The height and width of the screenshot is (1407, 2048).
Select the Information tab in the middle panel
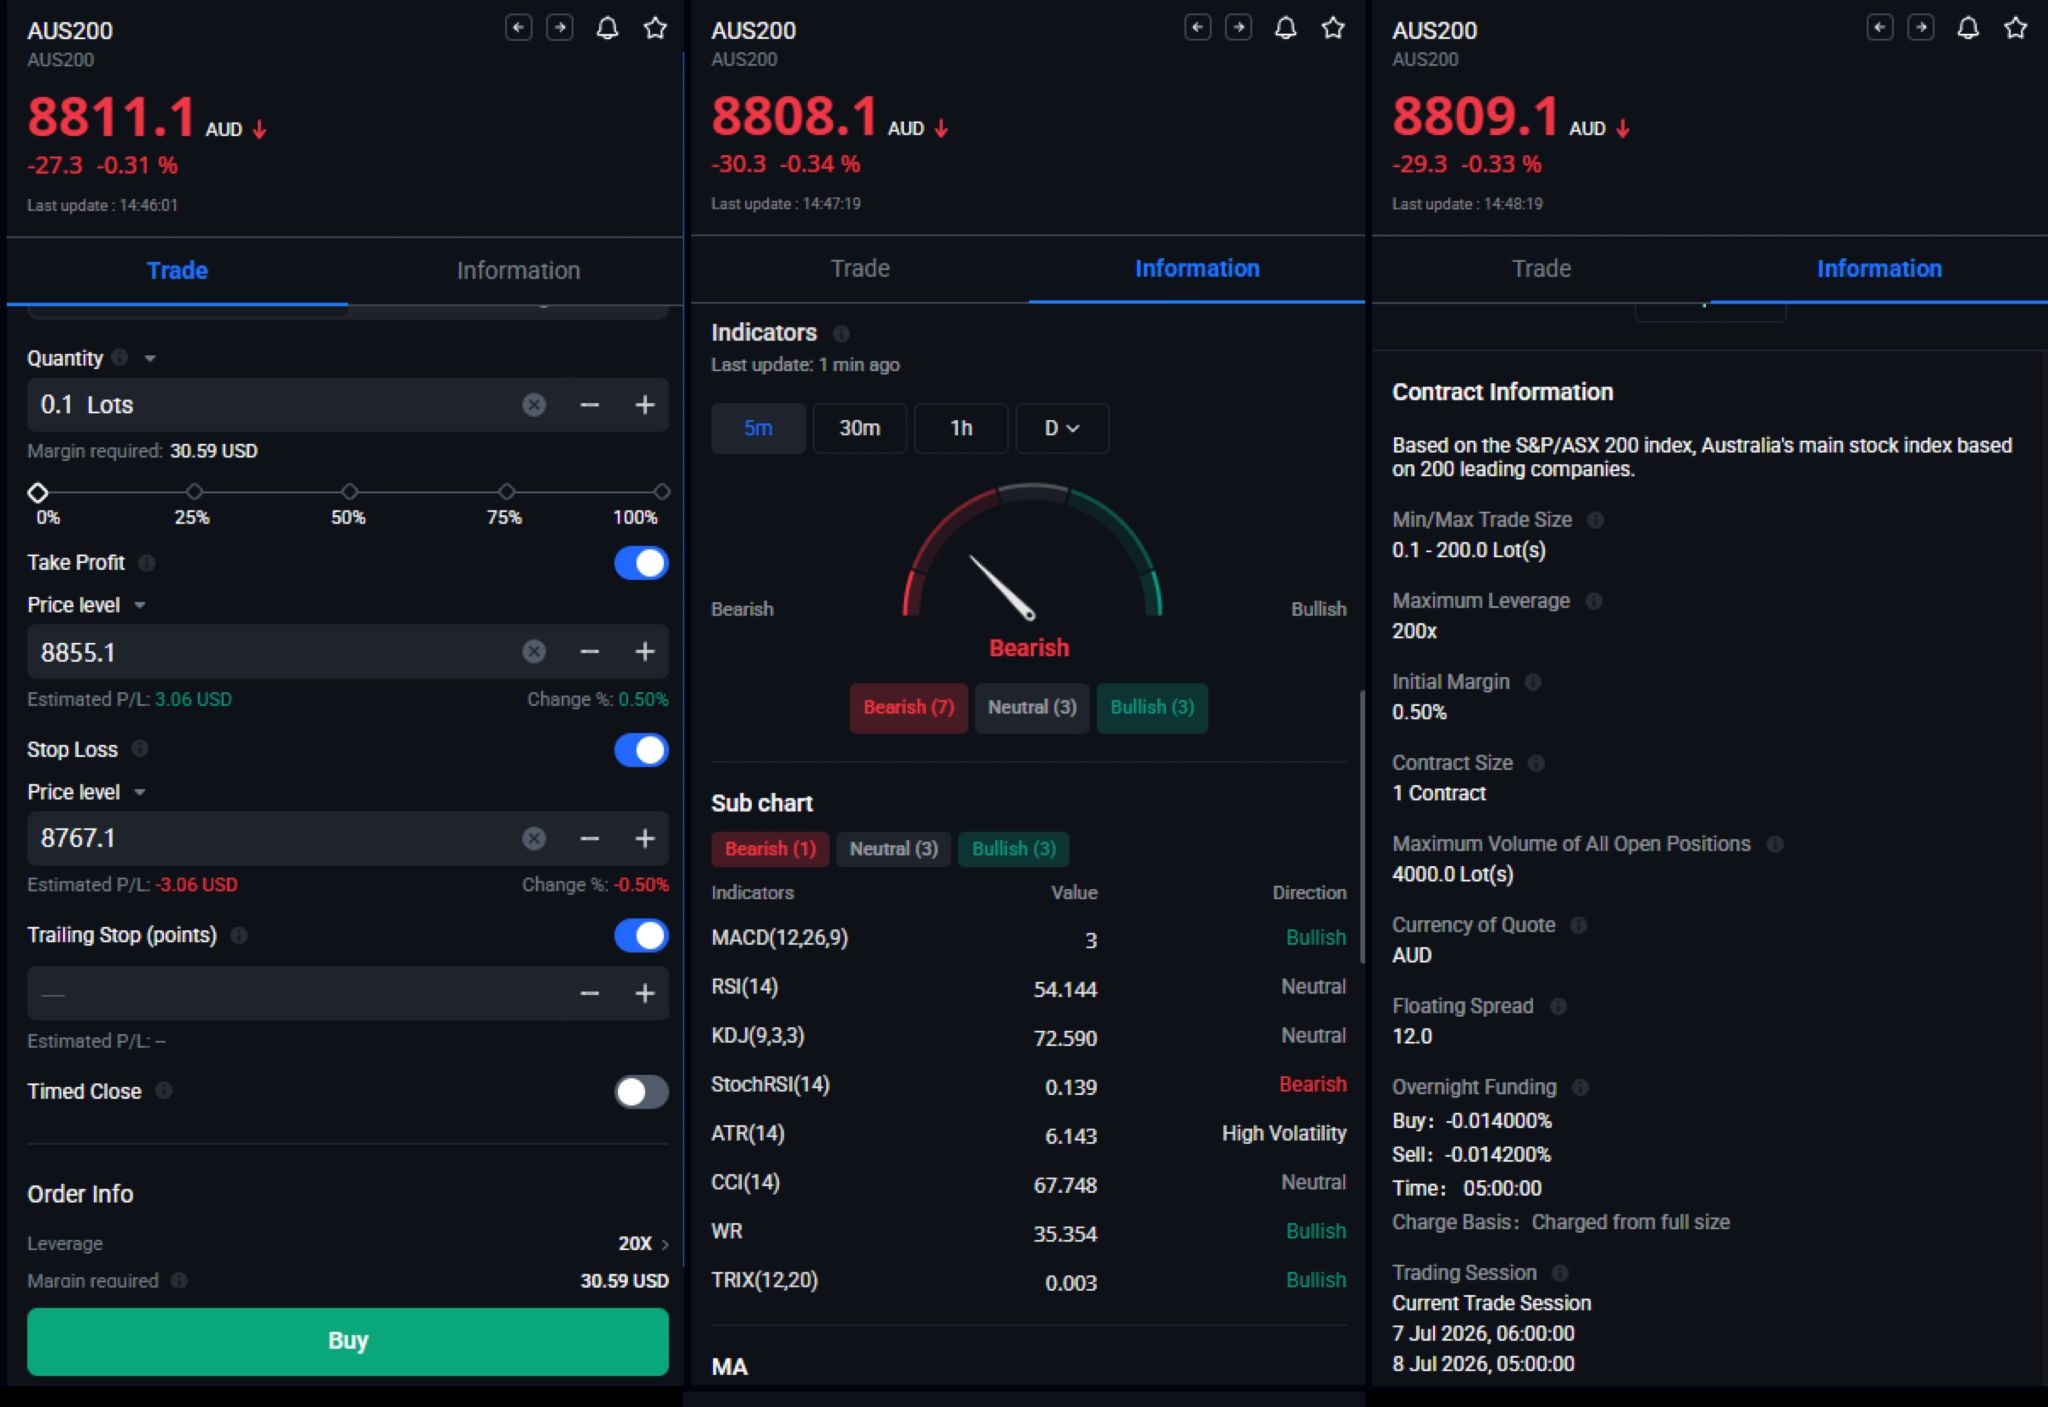pos(1197,268)
